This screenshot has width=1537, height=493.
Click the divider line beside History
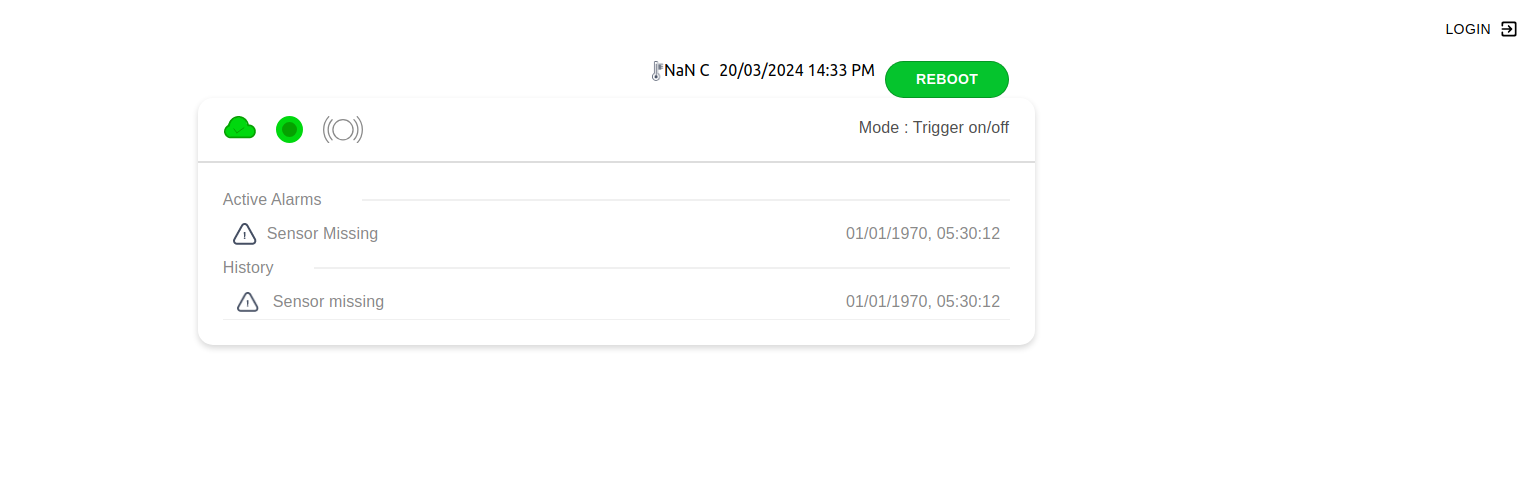point(661,268)
